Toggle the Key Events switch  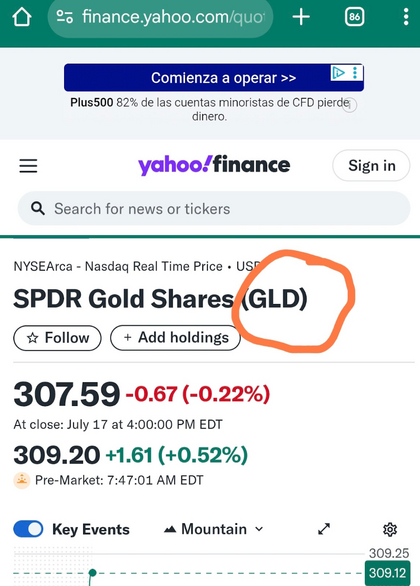(28, 529)
